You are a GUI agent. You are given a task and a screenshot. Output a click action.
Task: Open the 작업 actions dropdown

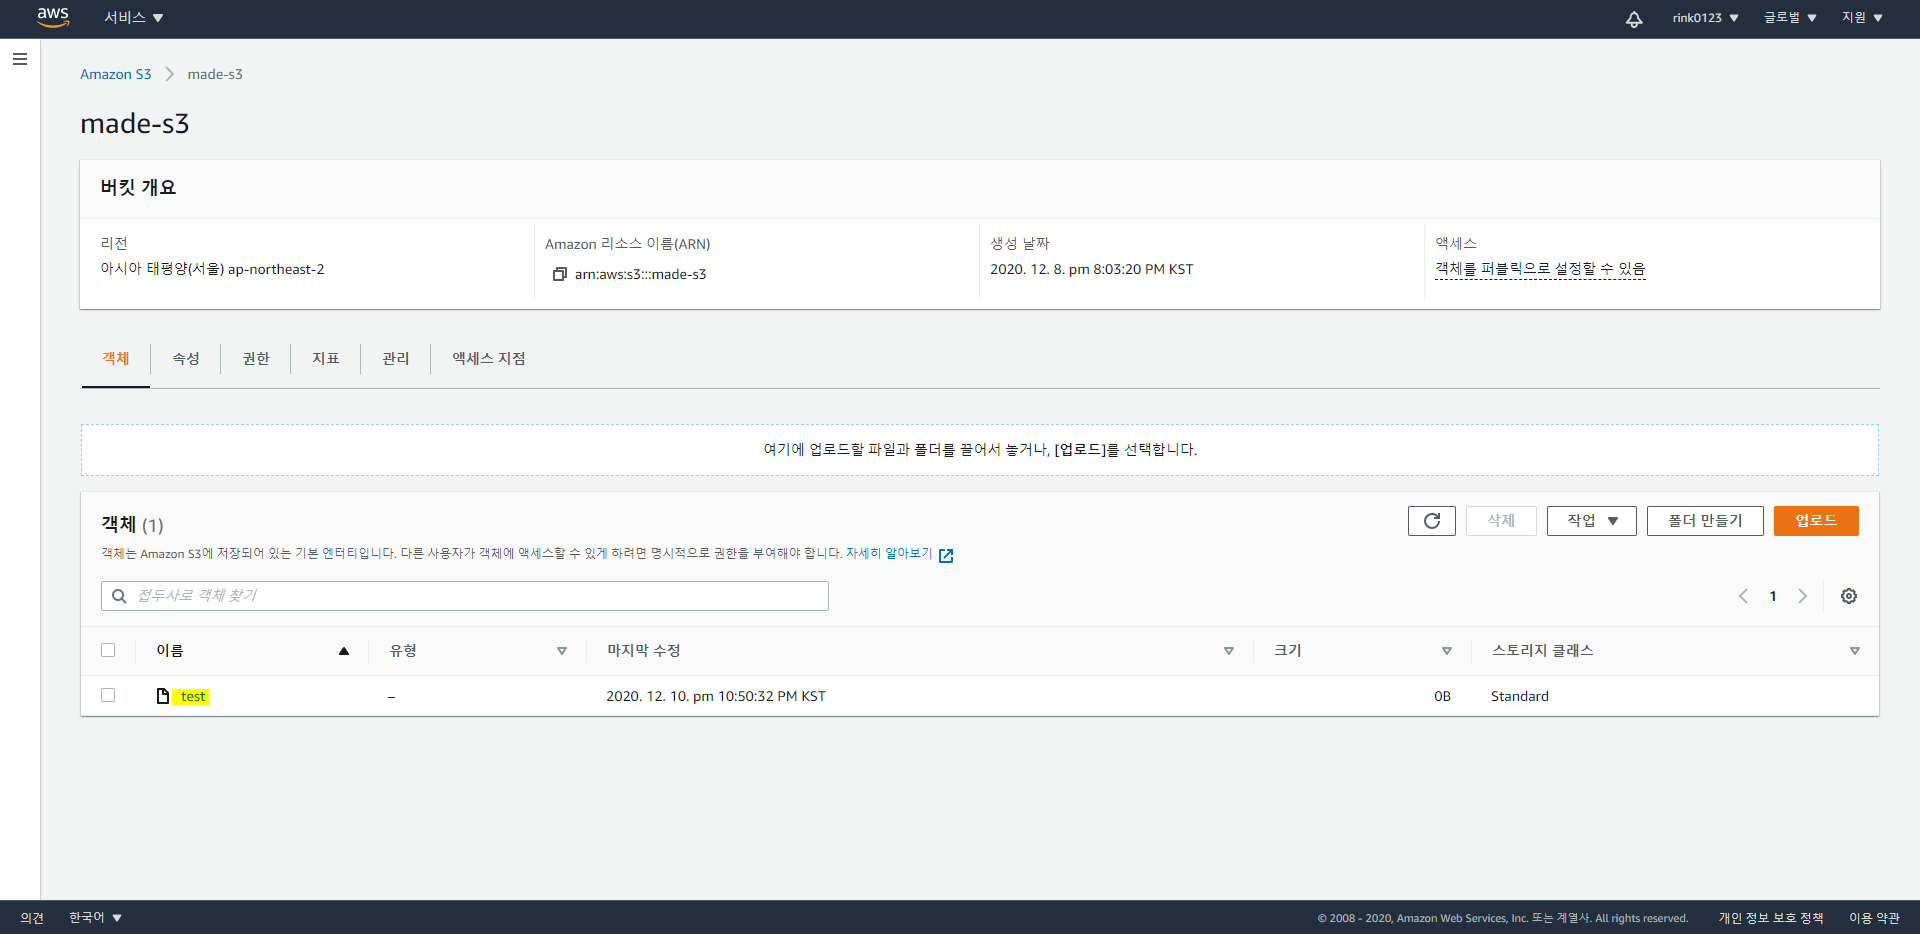1592,521
